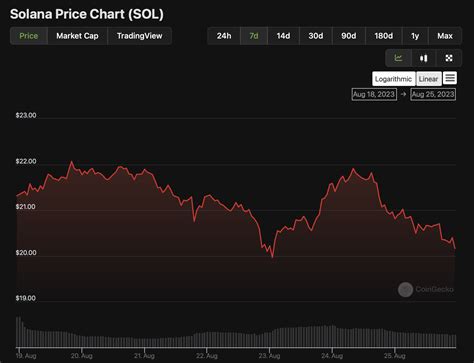Click the 24. Aug date label
The image size is (474, 363).
coord(332,356)
